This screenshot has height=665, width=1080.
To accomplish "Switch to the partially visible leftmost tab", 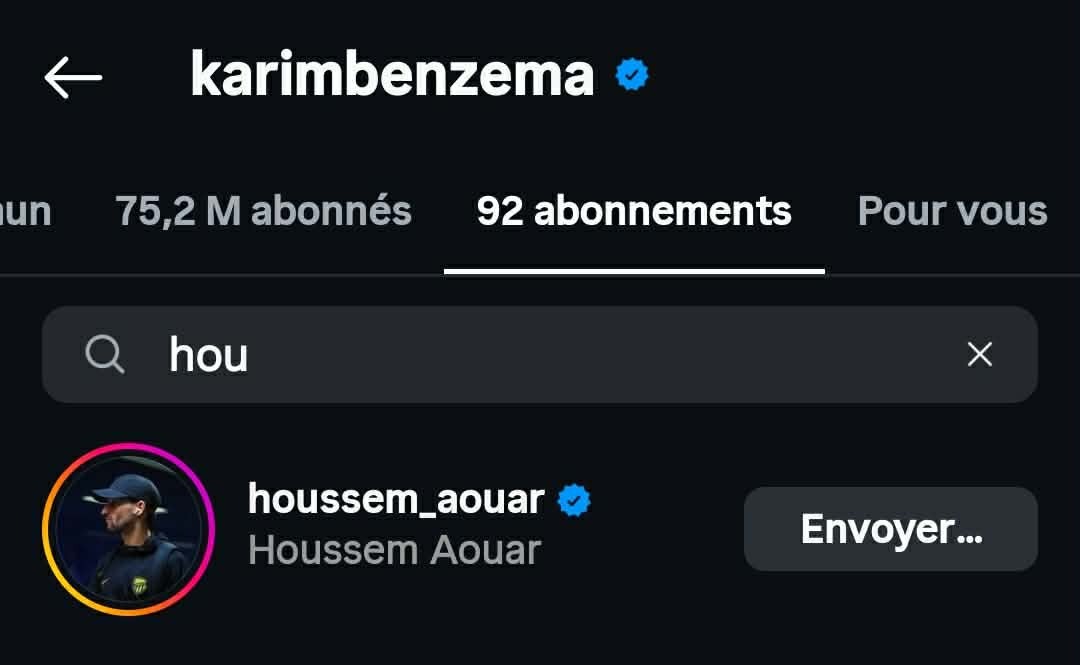I will point(25,211).
